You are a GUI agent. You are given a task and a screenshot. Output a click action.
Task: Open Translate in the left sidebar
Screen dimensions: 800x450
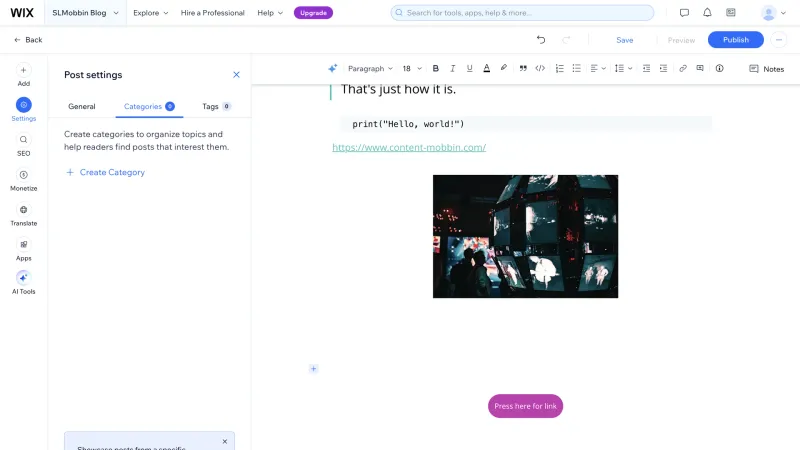[23, 215]
